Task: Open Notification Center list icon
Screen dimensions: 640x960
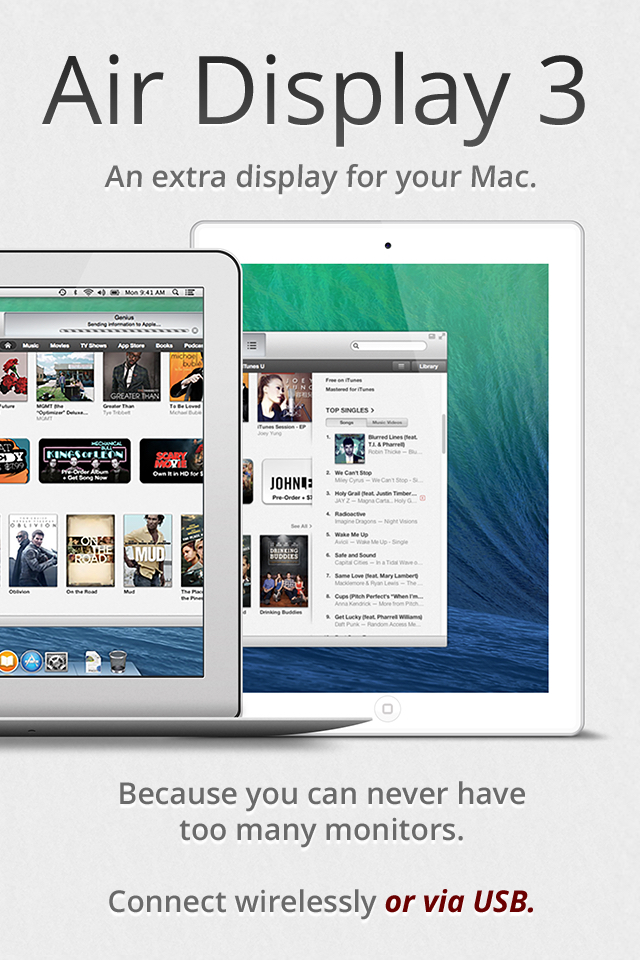Action: coord(190,293)
